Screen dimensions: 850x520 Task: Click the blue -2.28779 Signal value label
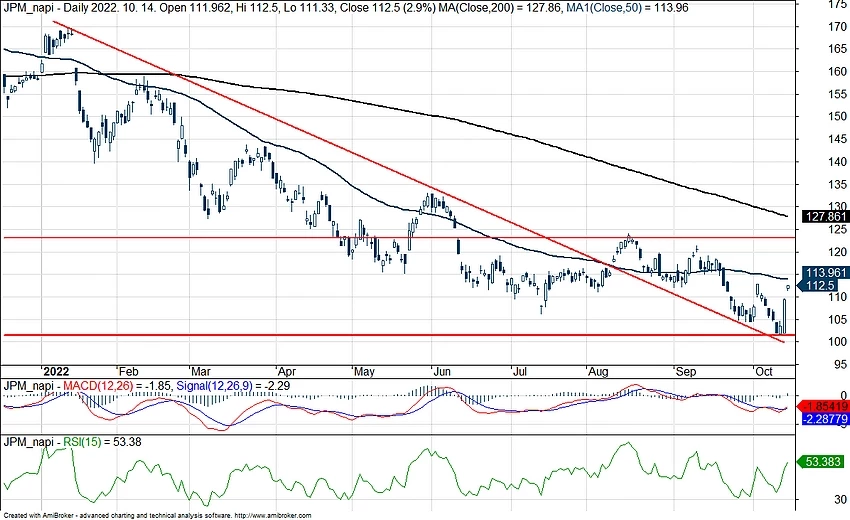click(824, 419)
